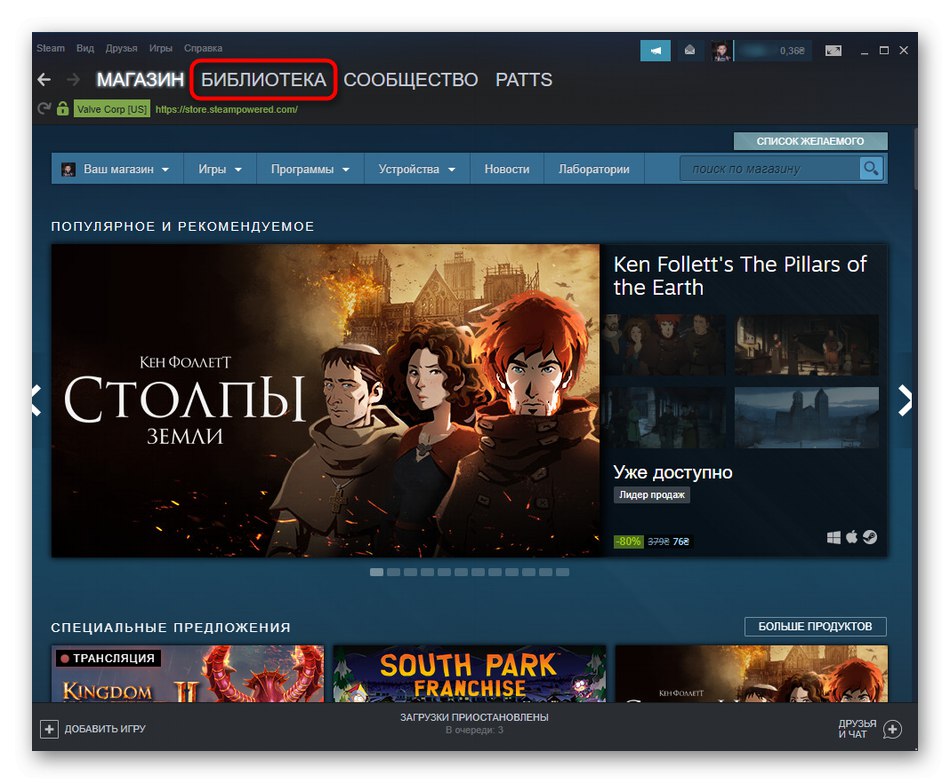Open the top-left game screenshot of three characters
Viewport: 950px width, 783px height.
665,344
